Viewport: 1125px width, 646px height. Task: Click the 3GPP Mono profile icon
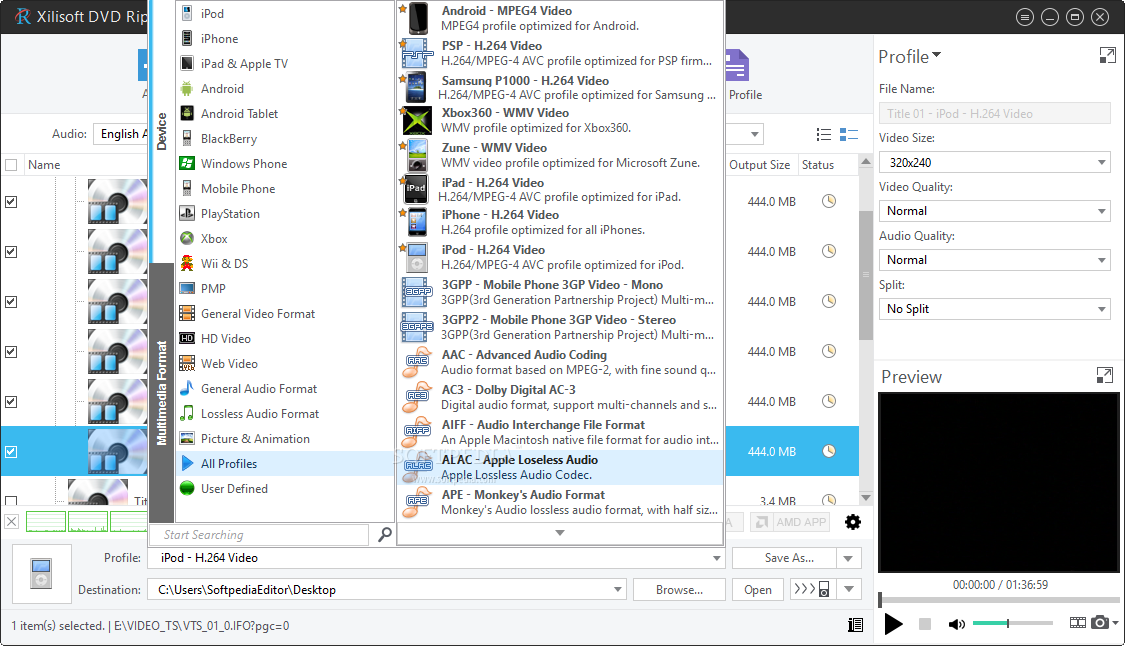[x=416, y=292]
